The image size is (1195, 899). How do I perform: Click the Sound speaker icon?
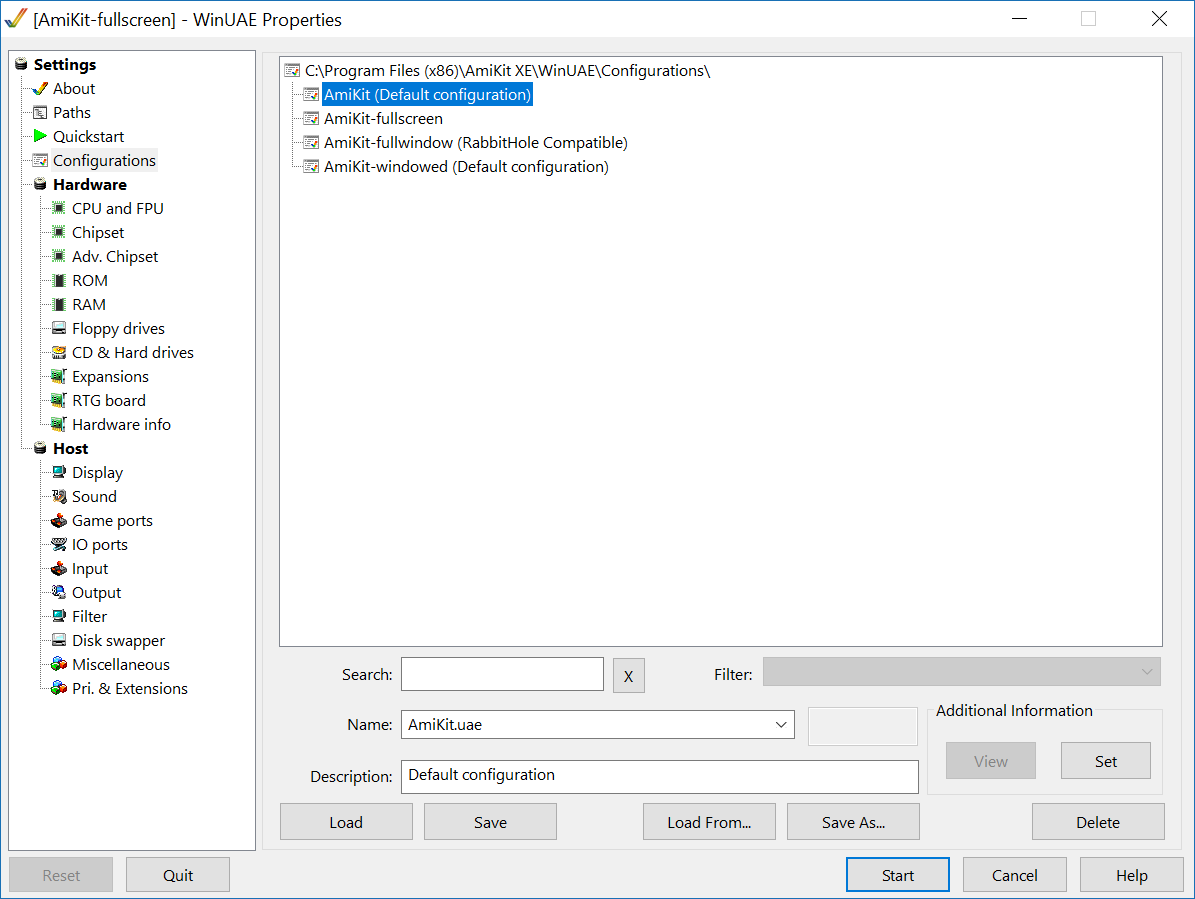(59, 497)
